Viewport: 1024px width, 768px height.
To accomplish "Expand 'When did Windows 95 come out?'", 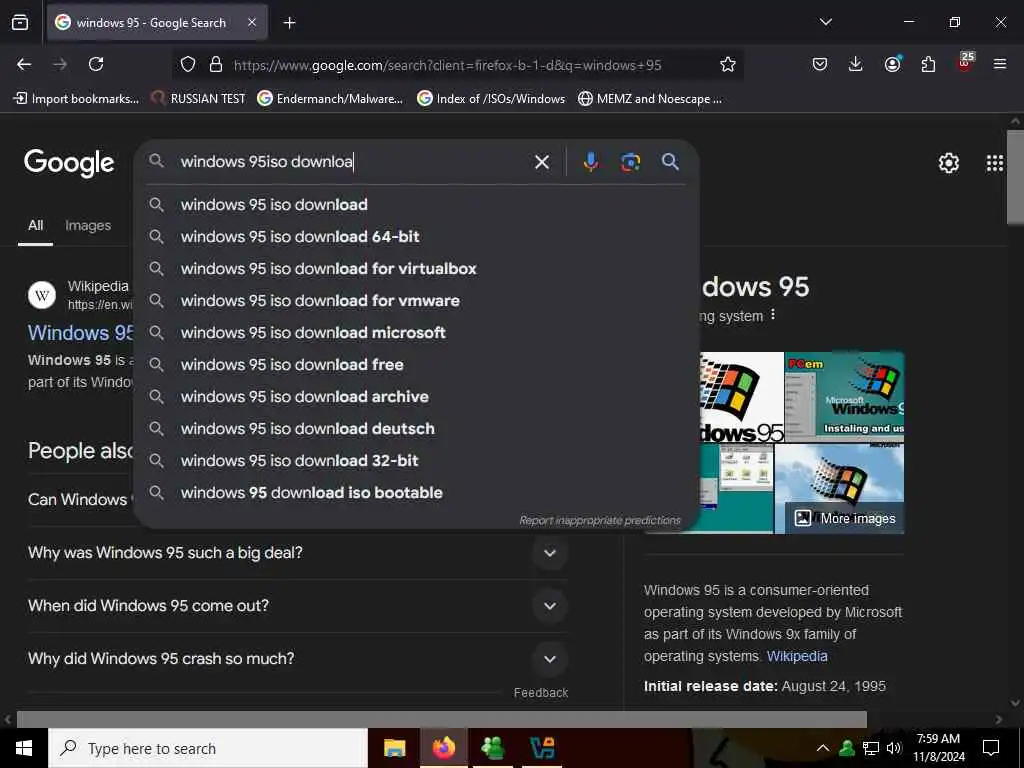I will tap(297, 605).
